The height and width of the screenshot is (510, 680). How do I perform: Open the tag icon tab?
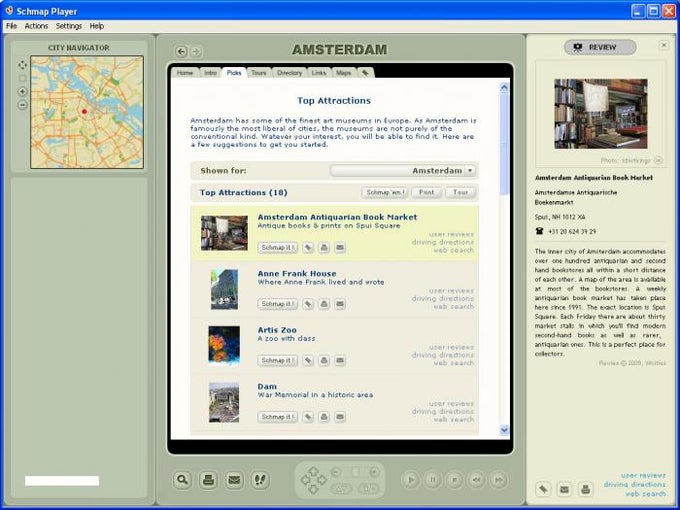(x=365, y=73)
